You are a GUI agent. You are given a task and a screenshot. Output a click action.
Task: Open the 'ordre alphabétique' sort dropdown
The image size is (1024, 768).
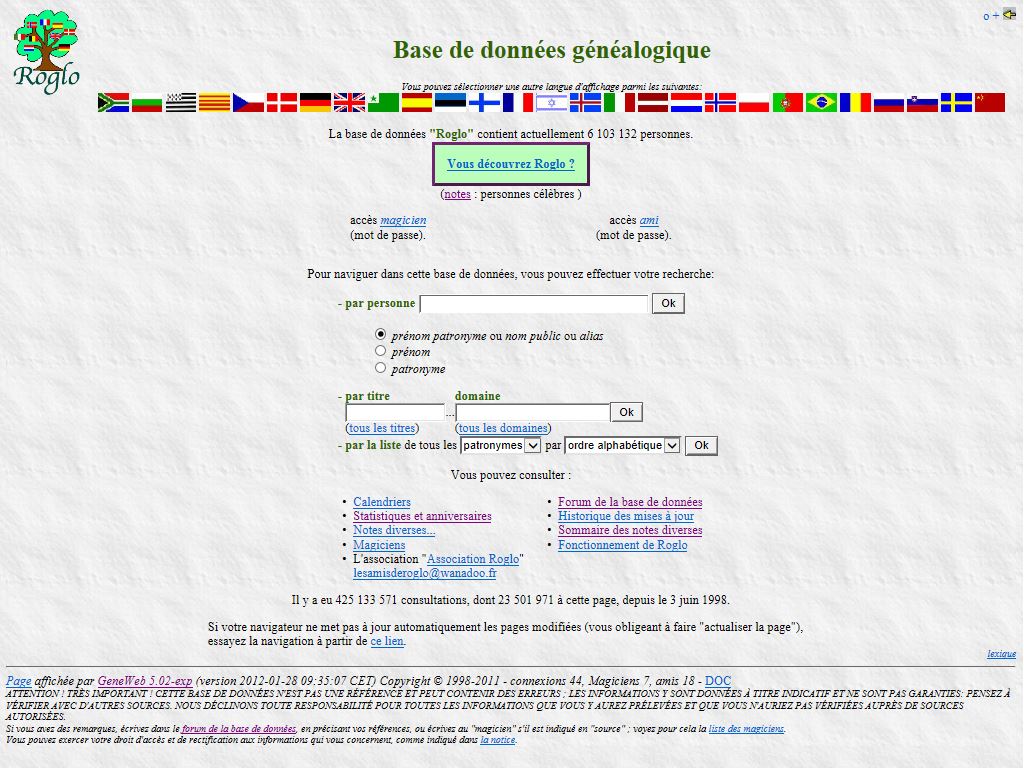tap(622, 445)
